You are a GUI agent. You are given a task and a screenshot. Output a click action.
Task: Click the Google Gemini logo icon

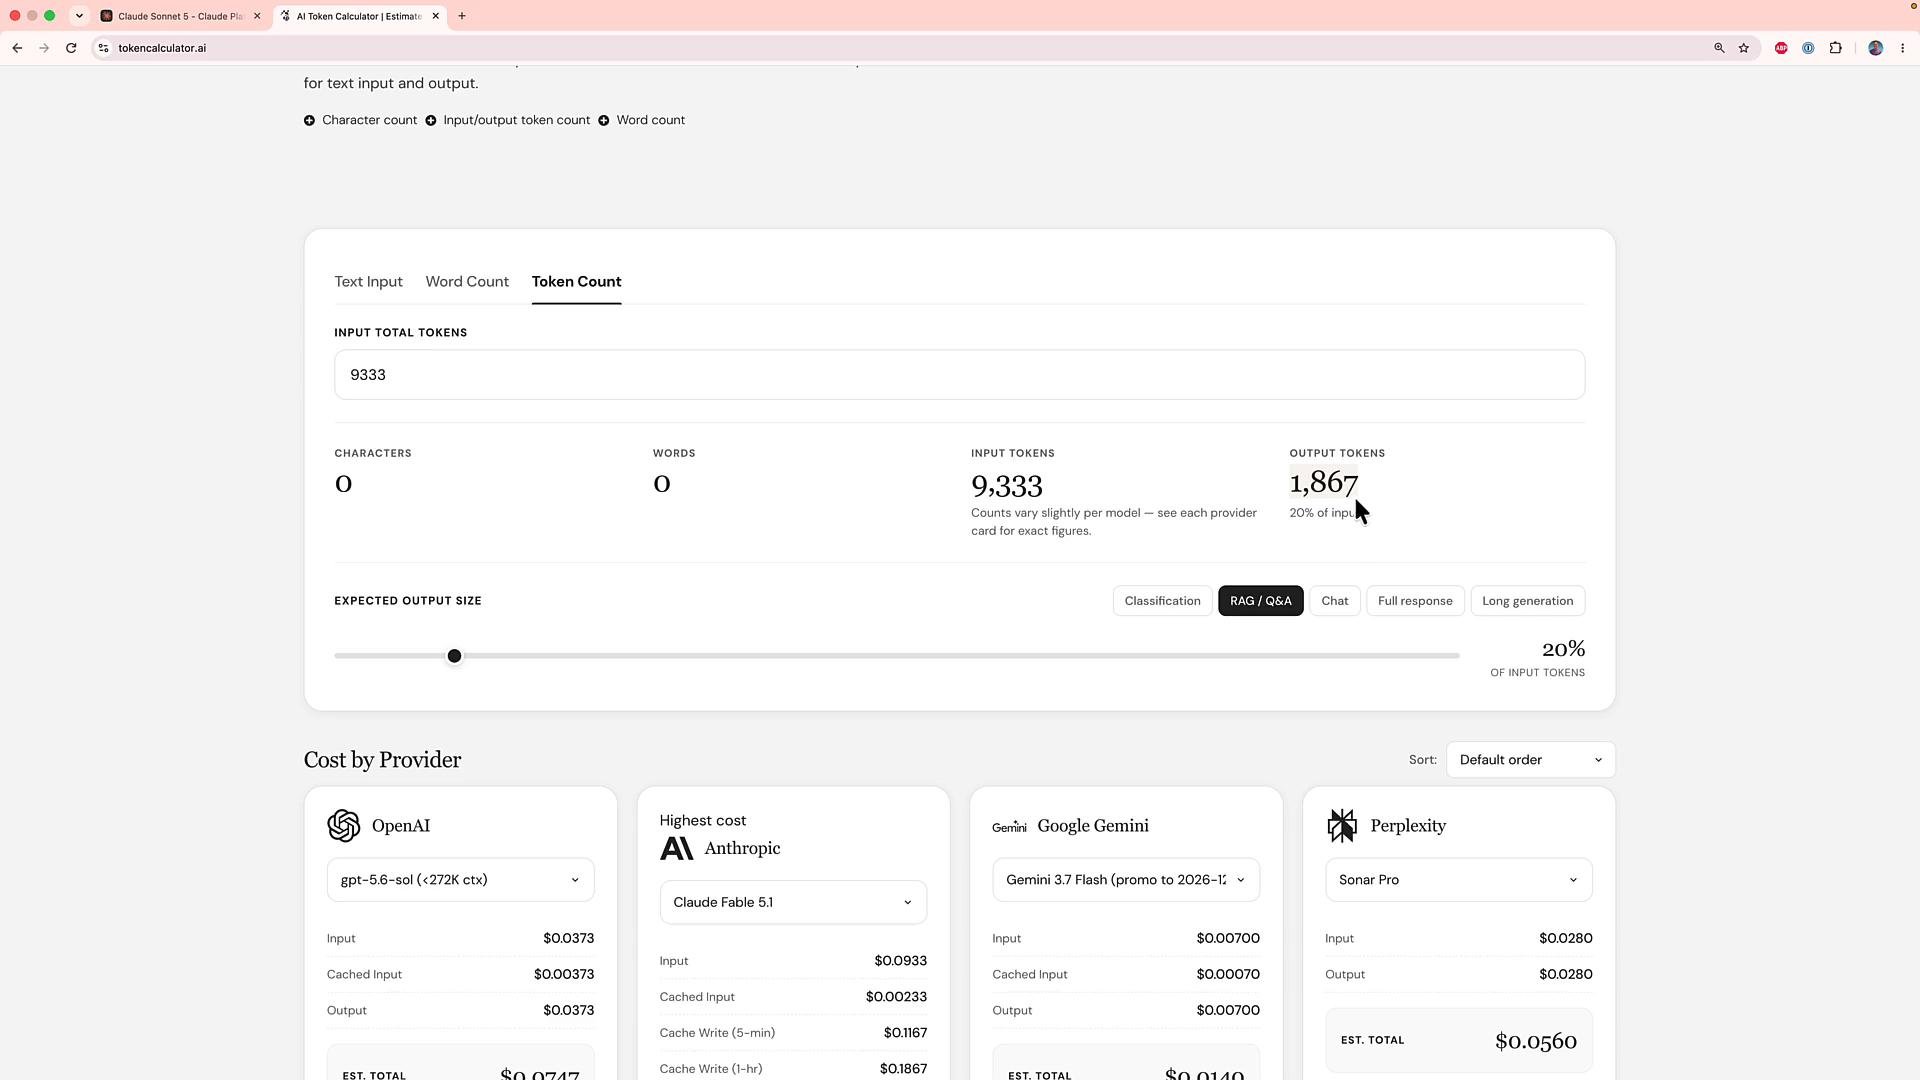[x=1009, y=827]
